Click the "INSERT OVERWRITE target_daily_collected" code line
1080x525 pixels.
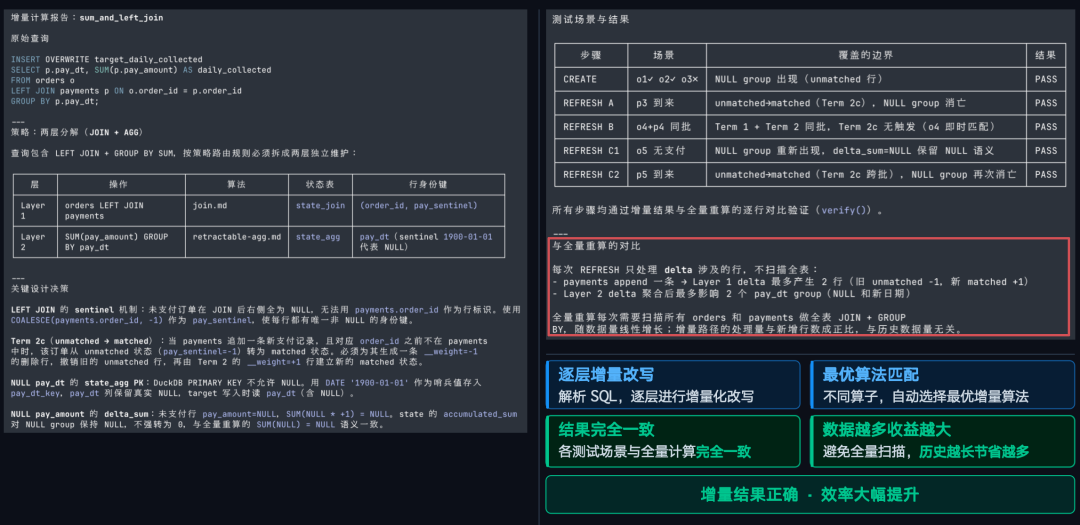107,60
